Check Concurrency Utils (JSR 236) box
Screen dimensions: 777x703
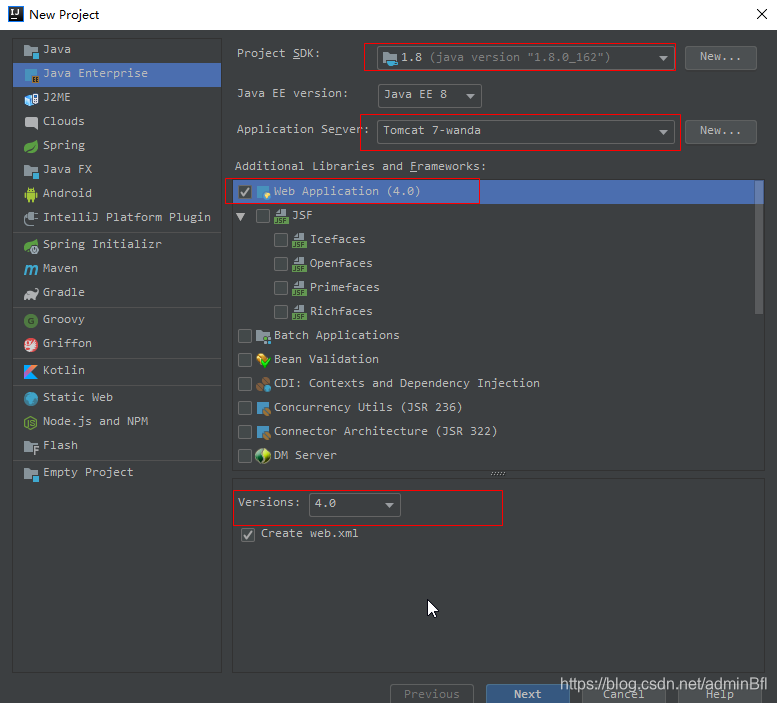(x=245, y=408)
